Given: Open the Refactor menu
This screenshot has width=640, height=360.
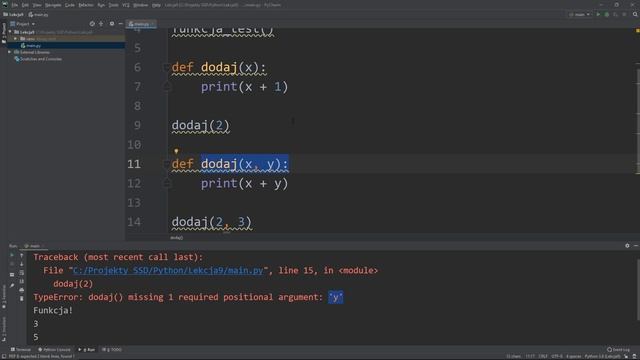Looking at the screenshot, I should 86,5.
